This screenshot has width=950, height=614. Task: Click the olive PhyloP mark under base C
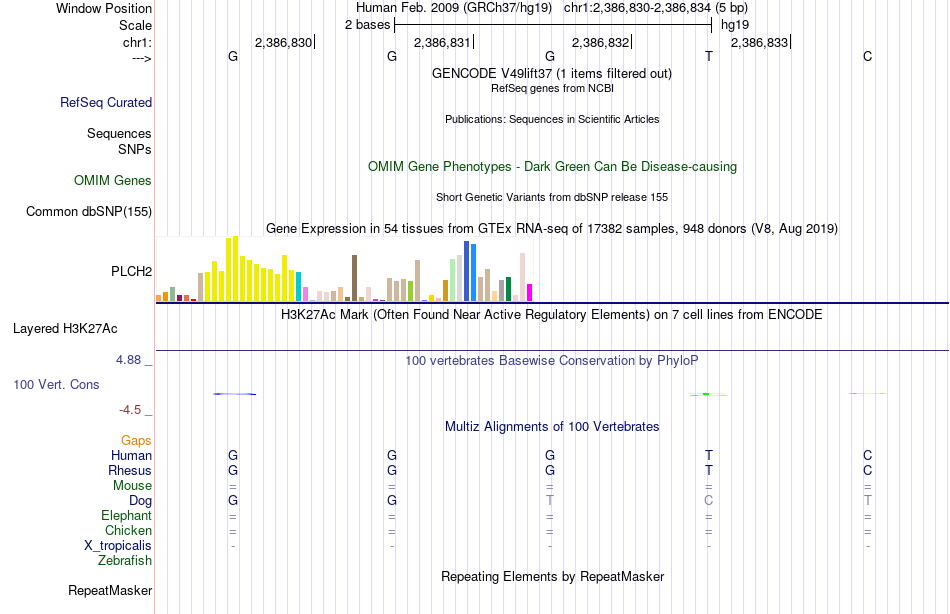868,393
